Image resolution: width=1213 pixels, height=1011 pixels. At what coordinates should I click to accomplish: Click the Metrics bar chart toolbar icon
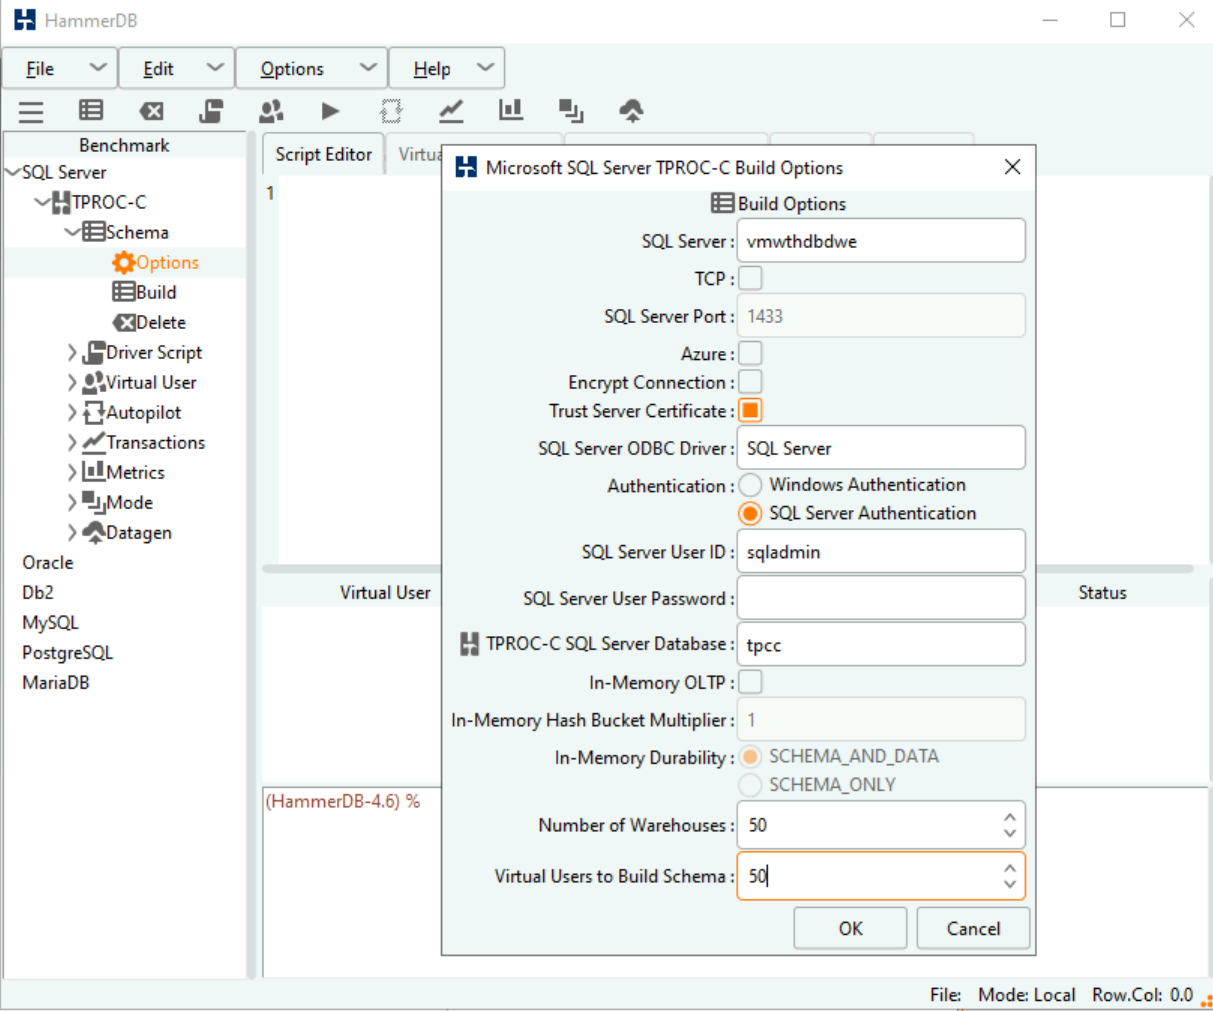(511, 111)
